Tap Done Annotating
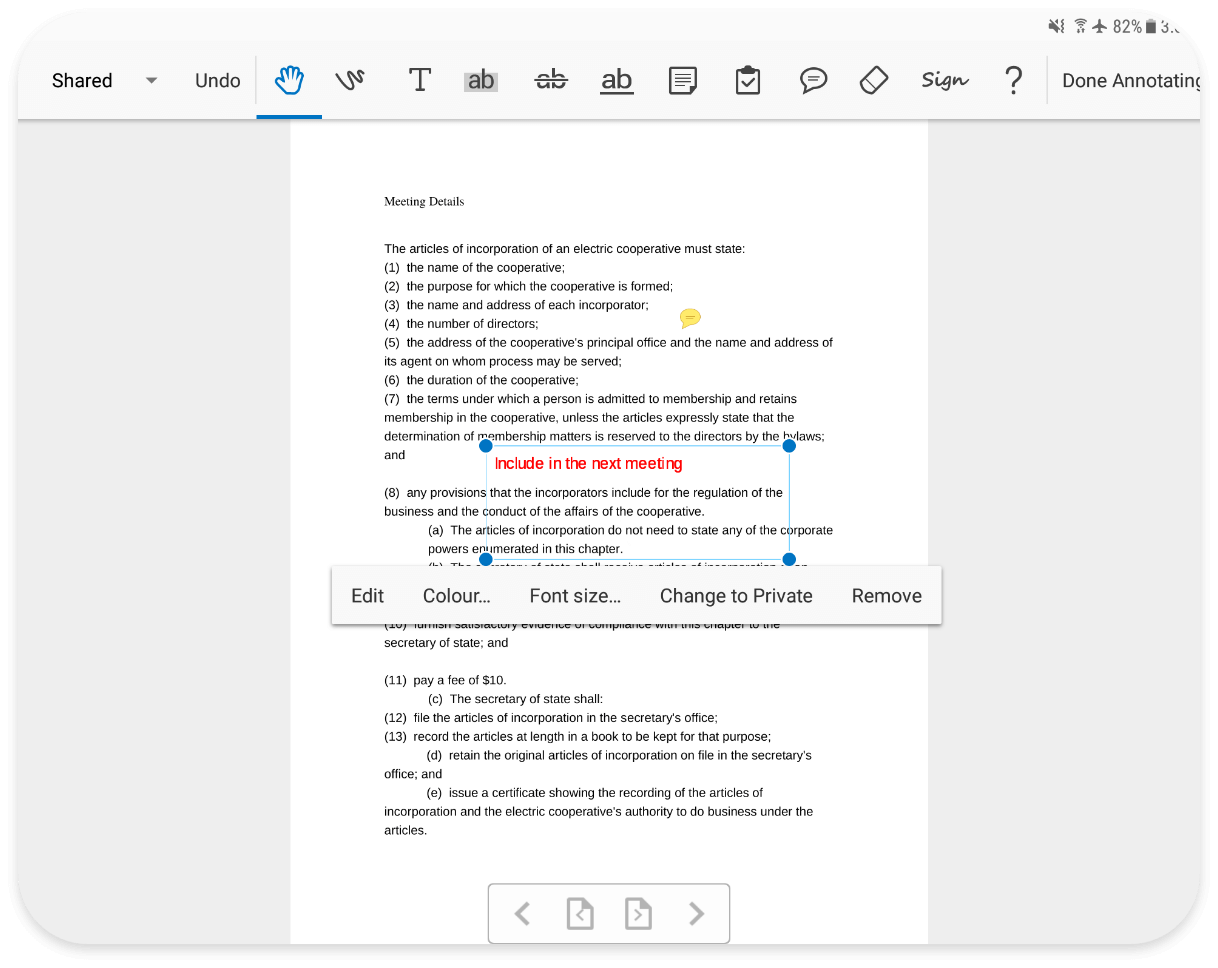Image resolution: width=1218 pixels, height=968 pixels. tap(1130, 80)
